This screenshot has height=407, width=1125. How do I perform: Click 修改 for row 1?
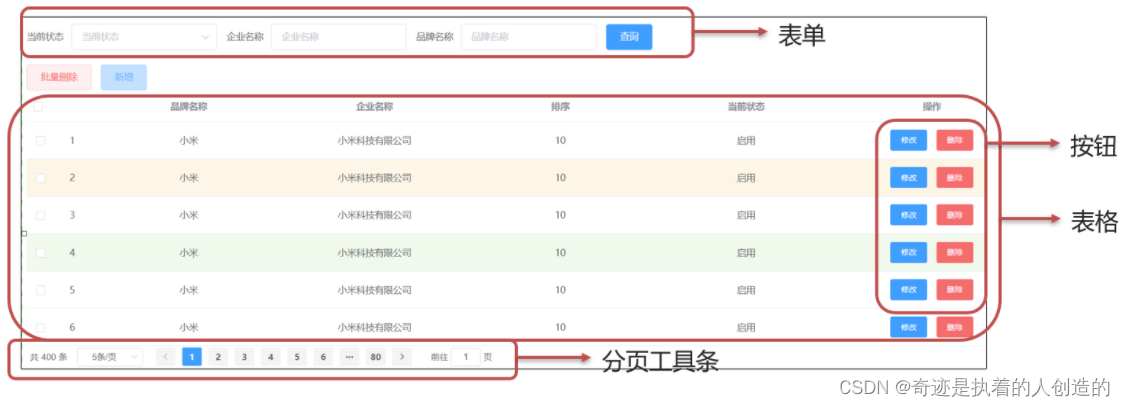click(908, 141)
